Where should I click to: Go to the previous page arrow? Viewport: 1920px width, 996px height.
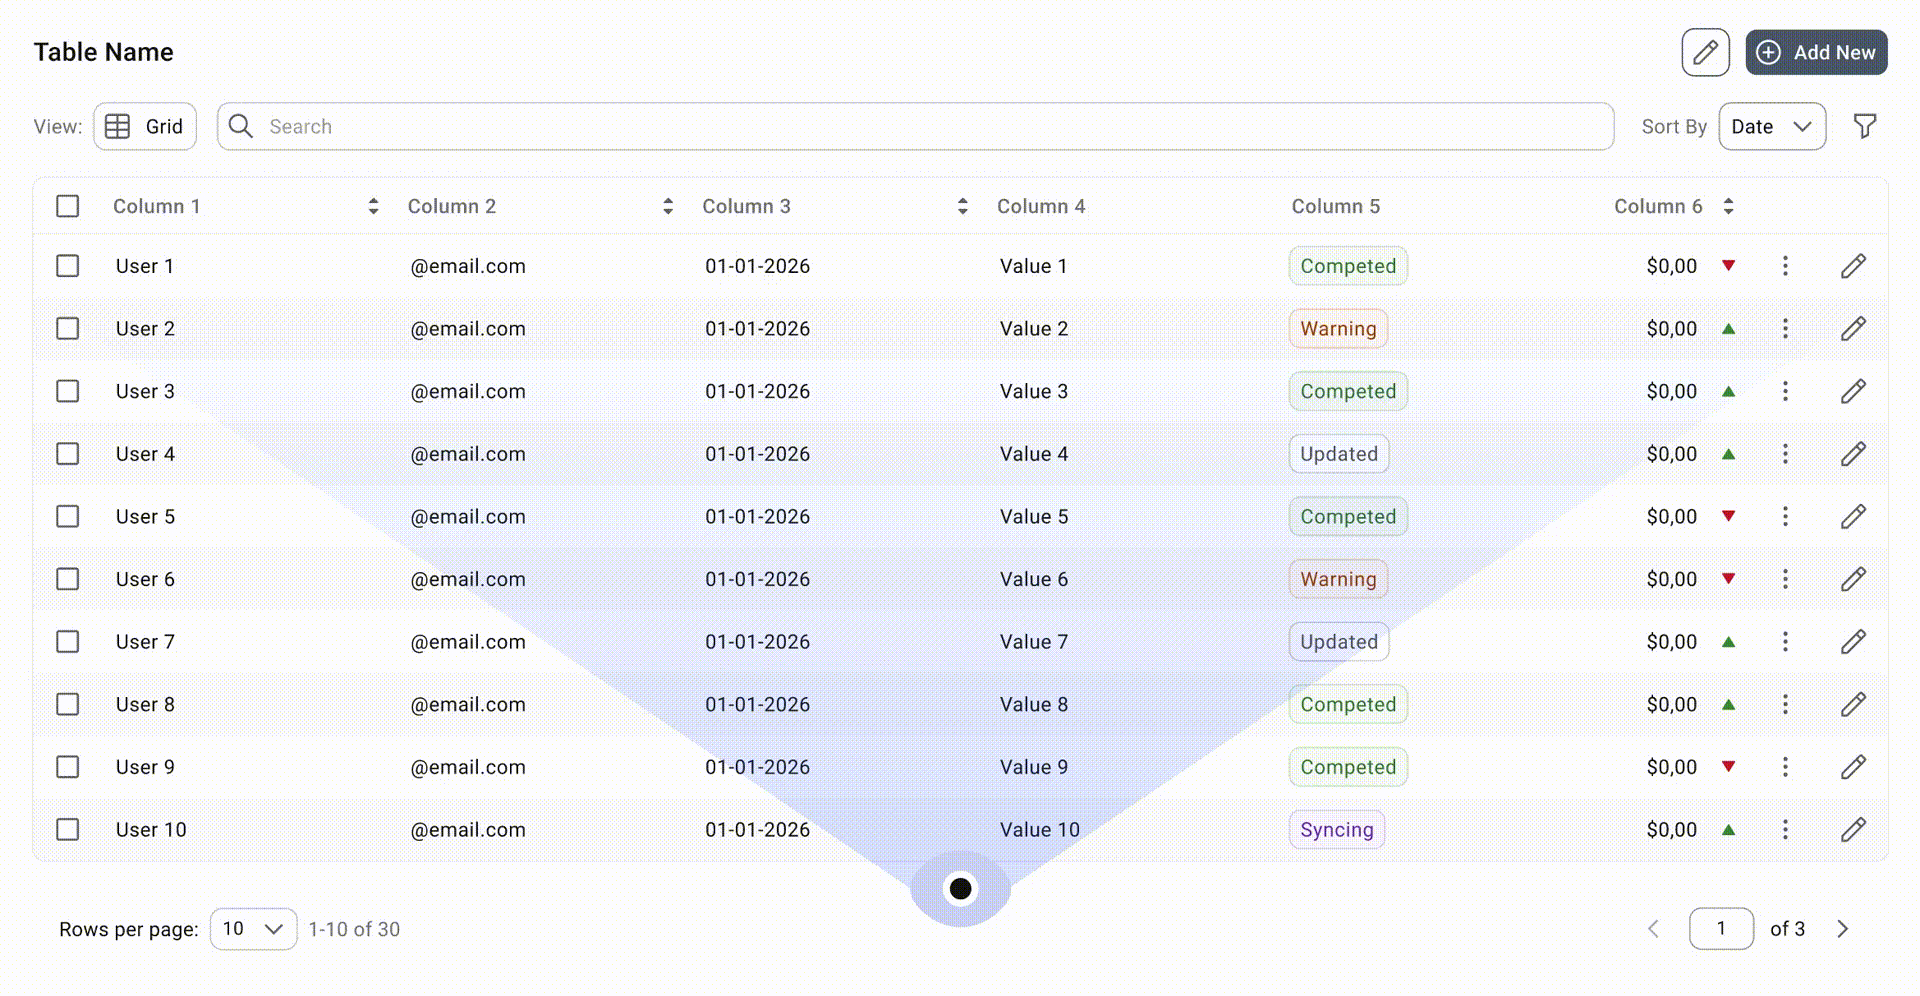1653,929
